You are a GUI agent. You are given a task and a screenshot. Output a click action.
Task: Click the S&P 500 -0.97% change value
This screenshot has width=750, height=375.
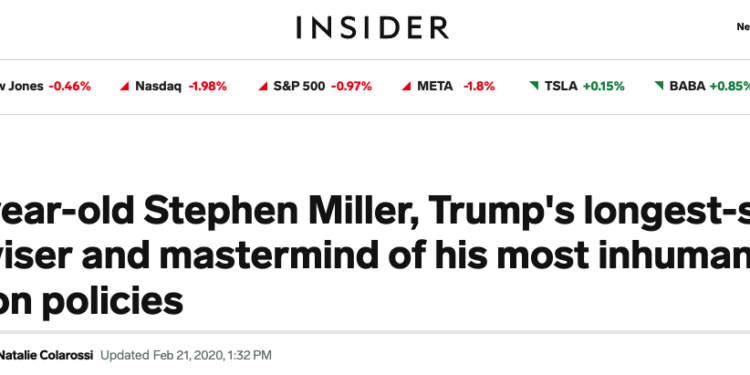click(351, 86)
